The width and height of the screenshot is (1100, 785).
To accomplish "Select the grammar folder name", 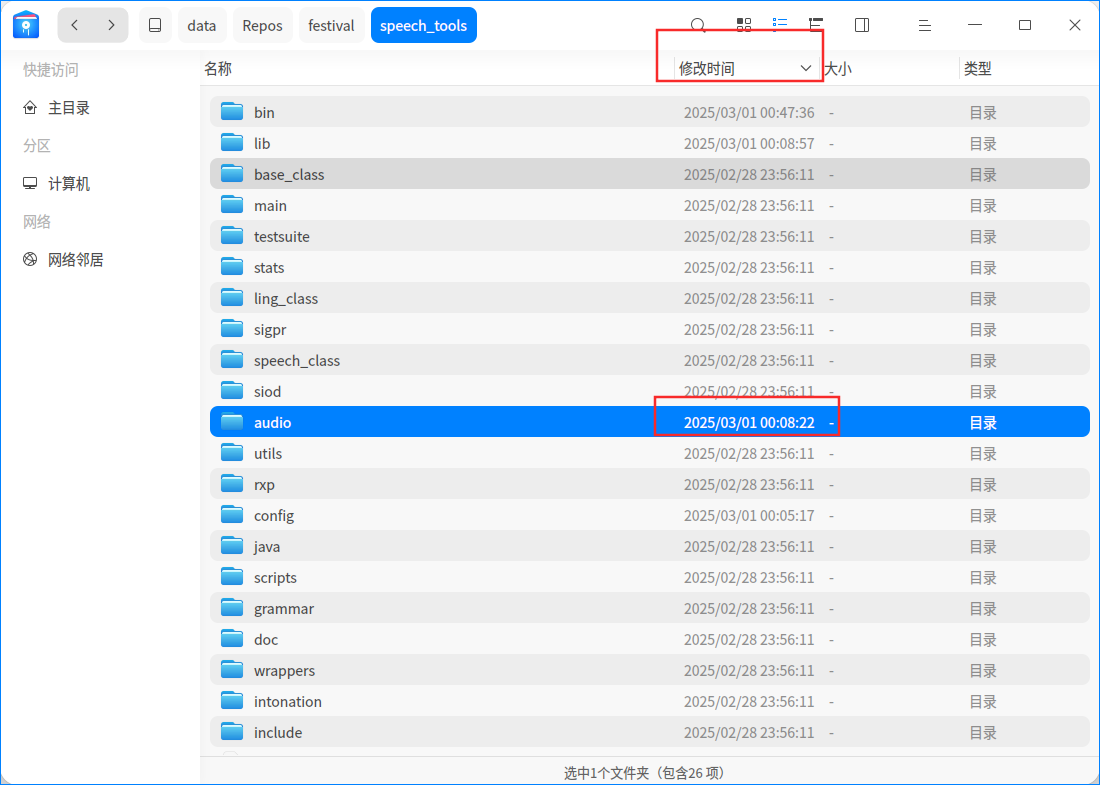I will click(283, 608).
